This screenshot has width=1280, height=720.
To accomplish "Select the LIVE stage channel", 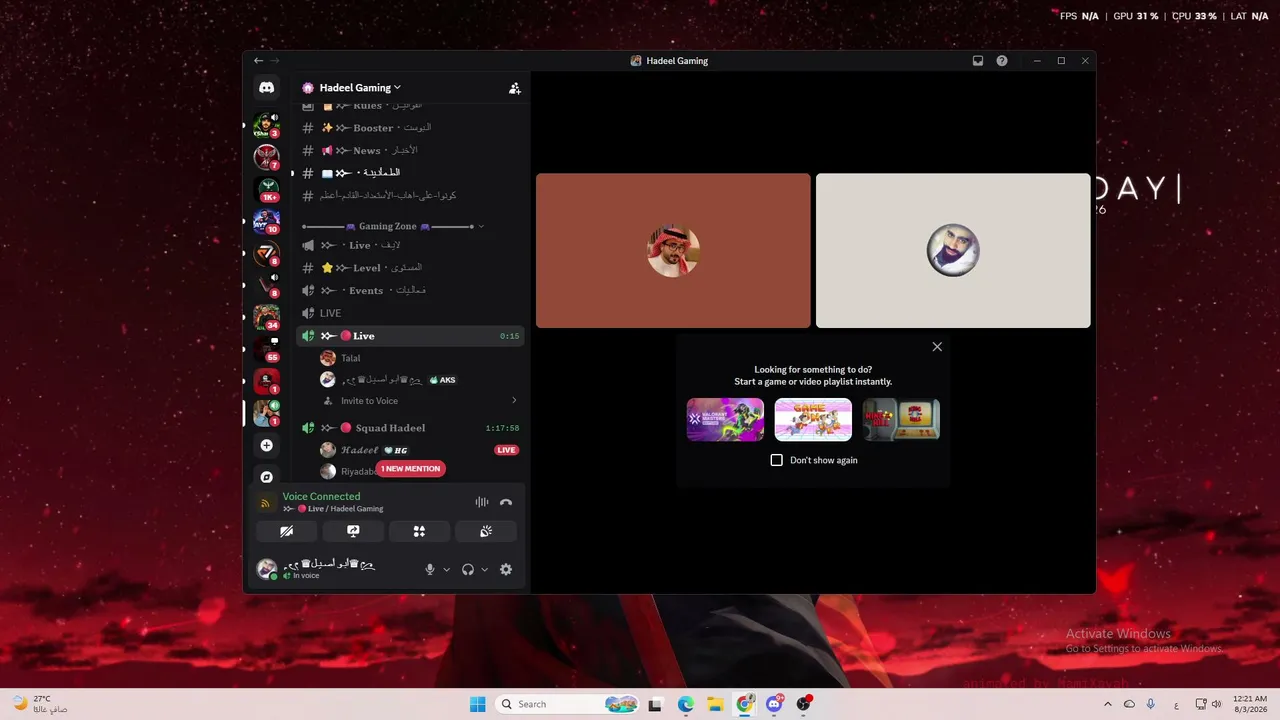I will click(409, 313).
